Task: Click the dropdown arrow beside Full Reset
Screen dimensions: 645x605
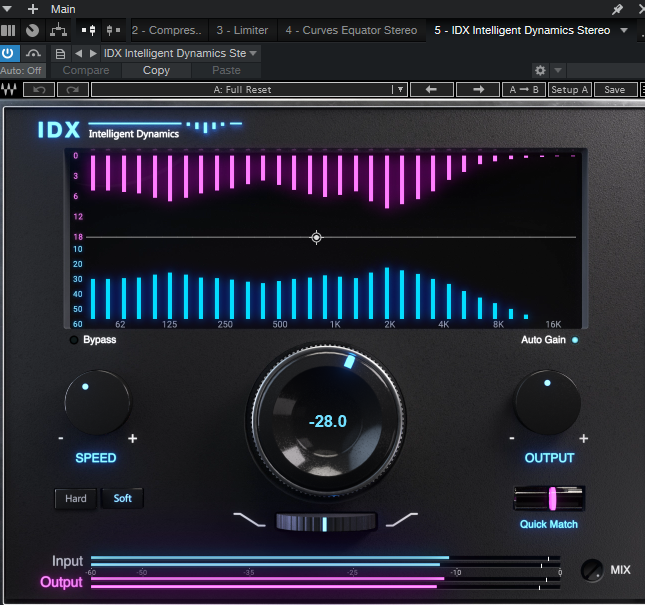Action: tap(400, 90)
